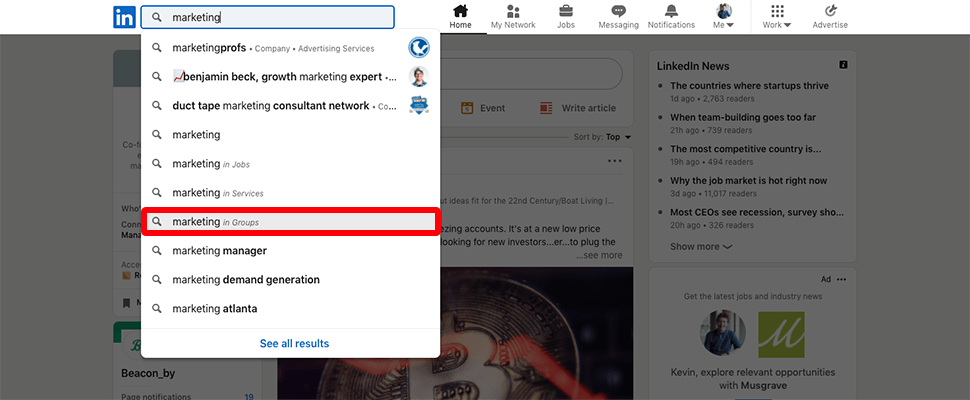Select duct tape marketing consultant network suggestion
The height and width of the screenshot is (400, 970).
coord(290,106)
